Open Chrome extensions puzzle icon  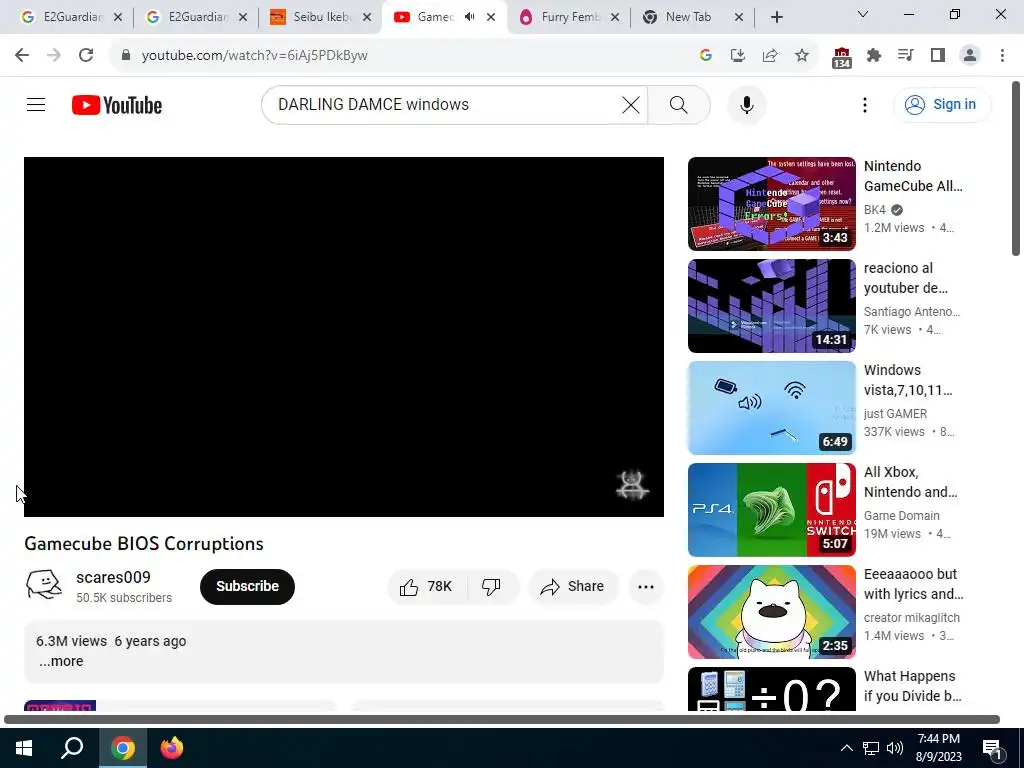click(874, 55)
